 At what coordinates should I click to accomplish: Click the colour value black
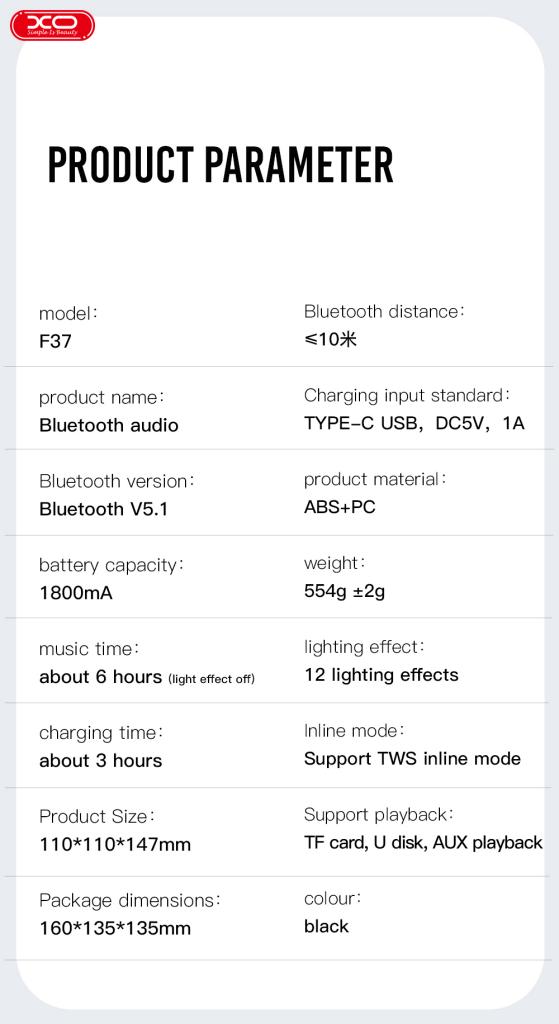click(x=327, y=926)
